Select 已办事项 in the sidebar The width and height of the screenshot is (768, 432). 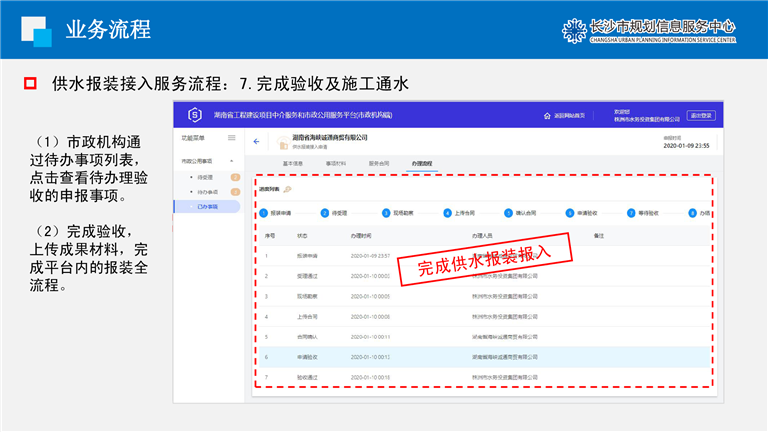tap(208, 206)
